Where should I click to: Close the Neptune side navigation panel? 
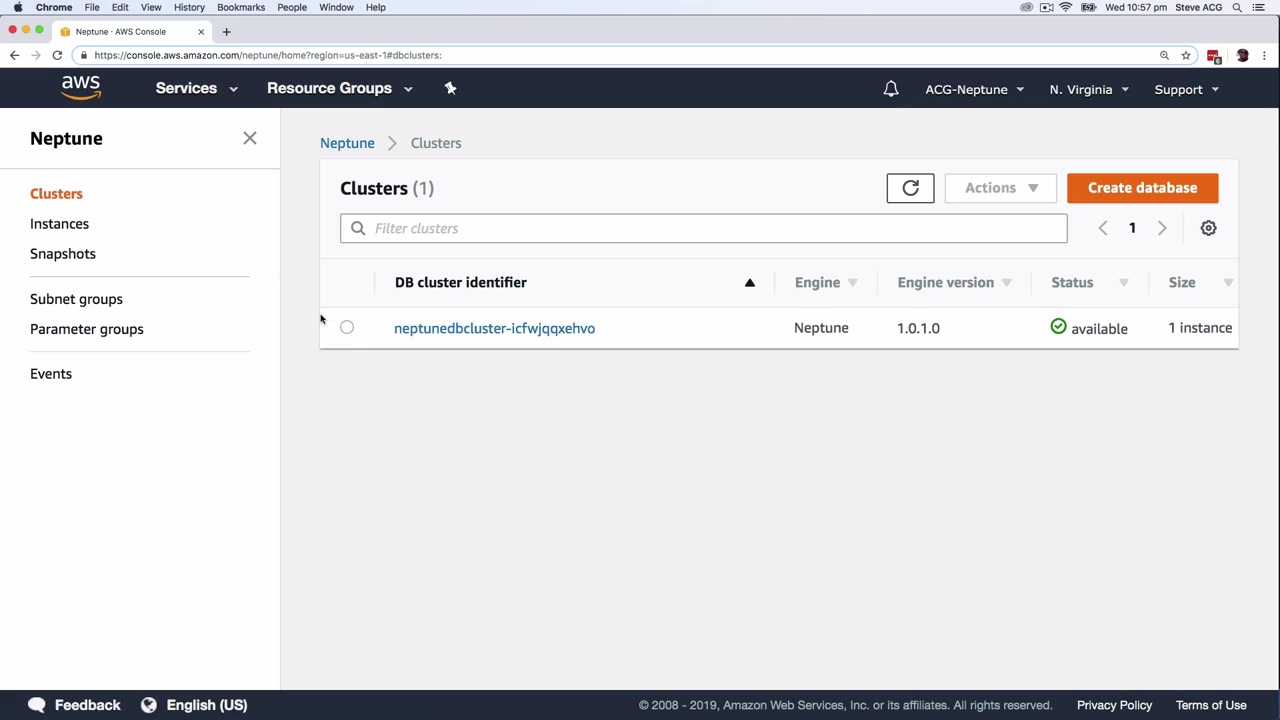(x=250, y=138)
